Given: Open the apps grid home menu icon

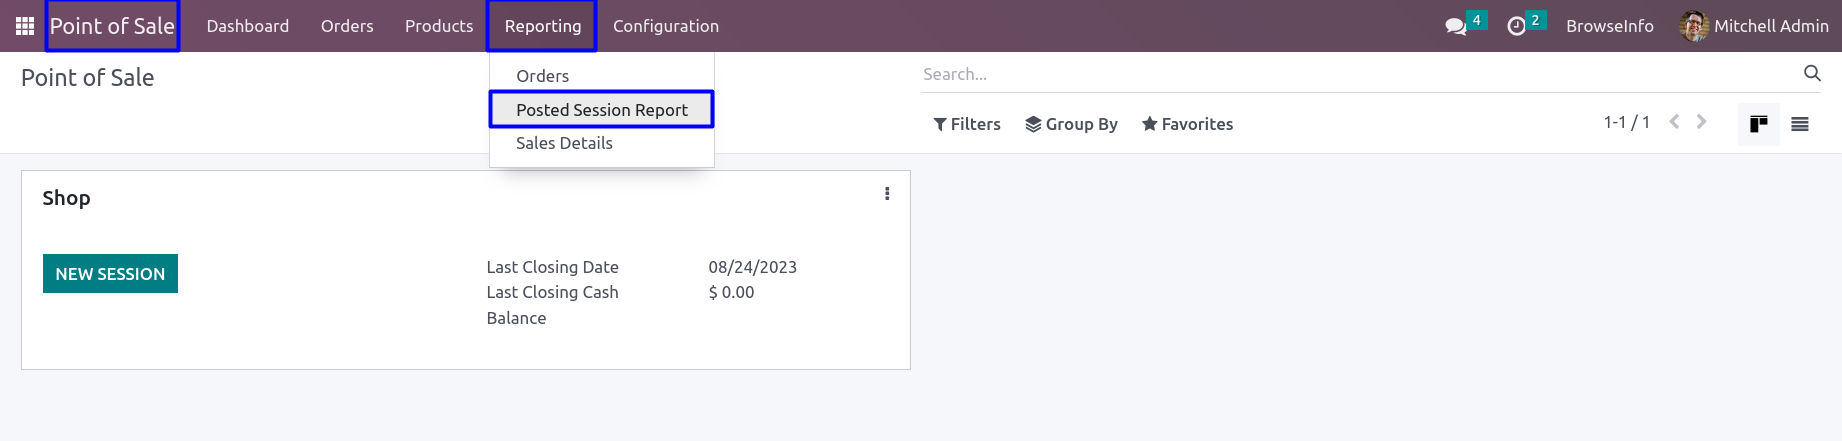Looking at the screenshot, I should point(25,26).
